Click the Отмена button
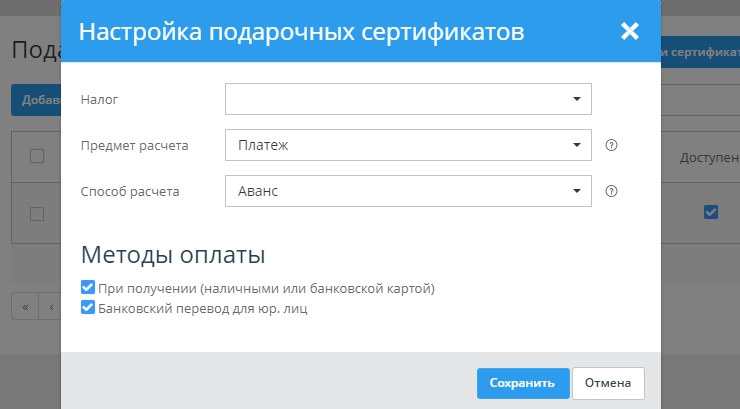740x409 pixels. pos(608,383)
